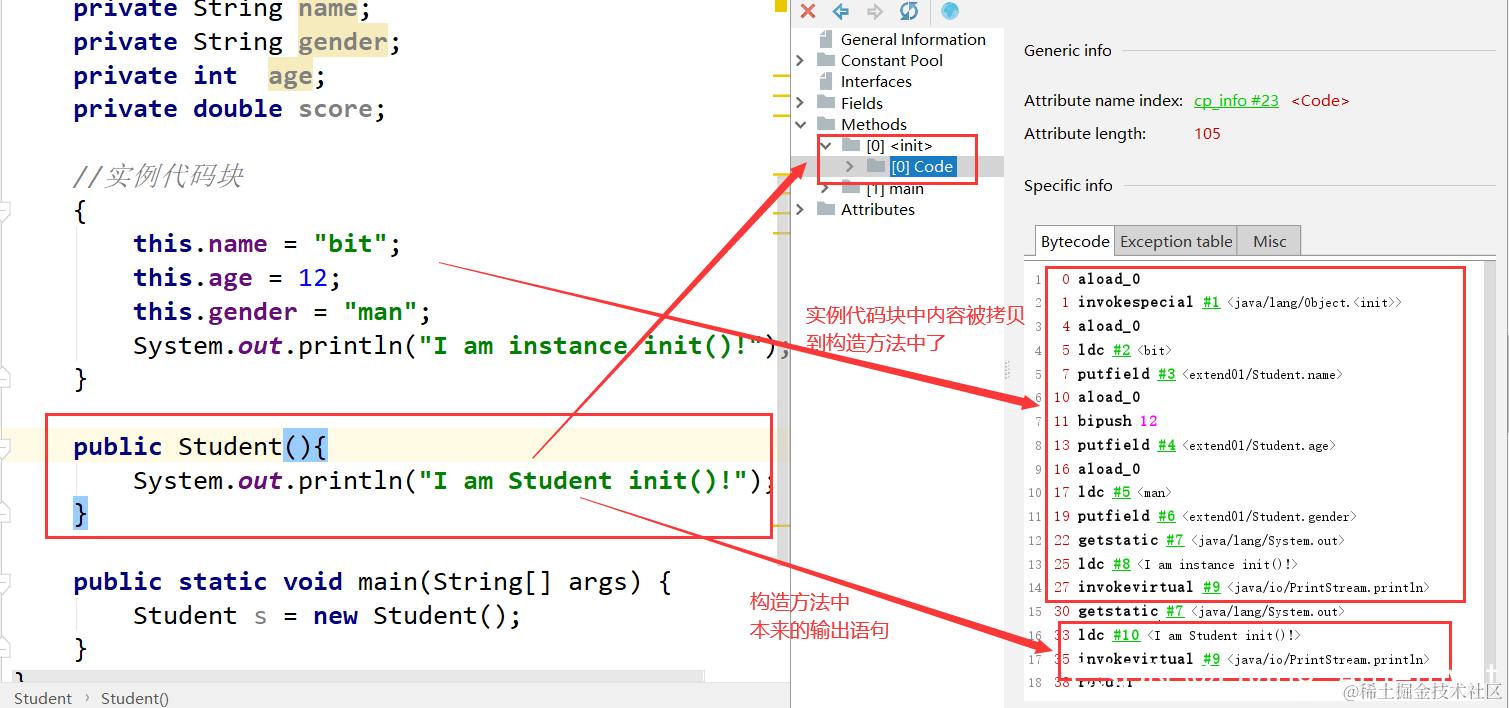The height and width of the screenshot is (708, 1509).
Task: Reload the class file with refresh icon
Action: [x=908, y=11]
